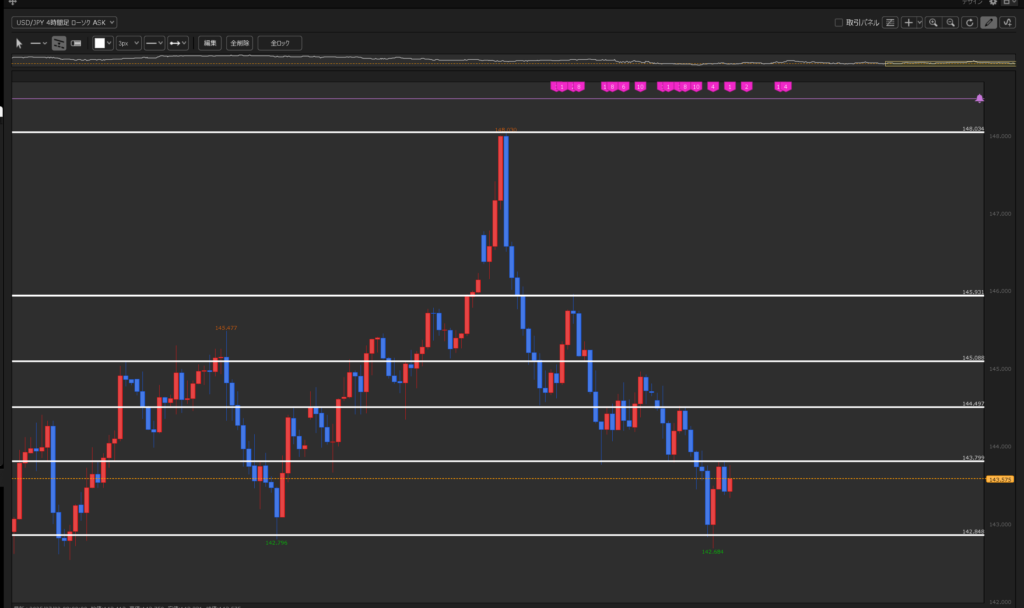
Task: Click the label tool beside horizontal lines tool
Action: (76, 43)
